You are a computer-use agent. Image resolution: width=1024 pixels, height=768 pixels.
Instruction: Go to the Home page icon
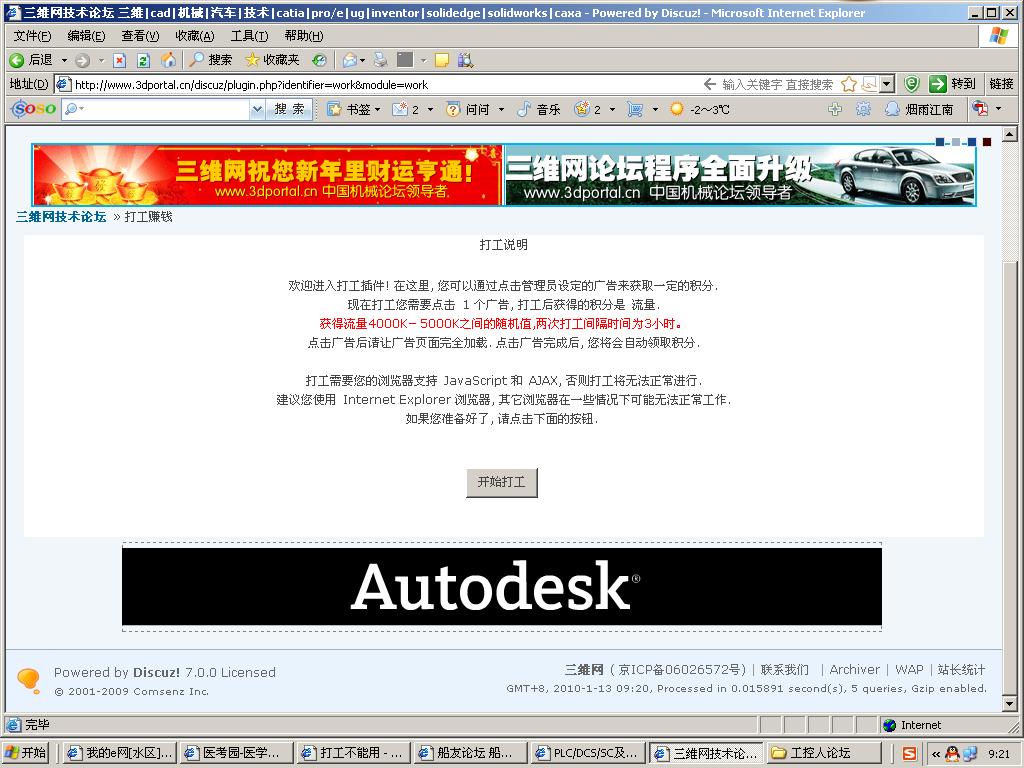pos(168,60)
